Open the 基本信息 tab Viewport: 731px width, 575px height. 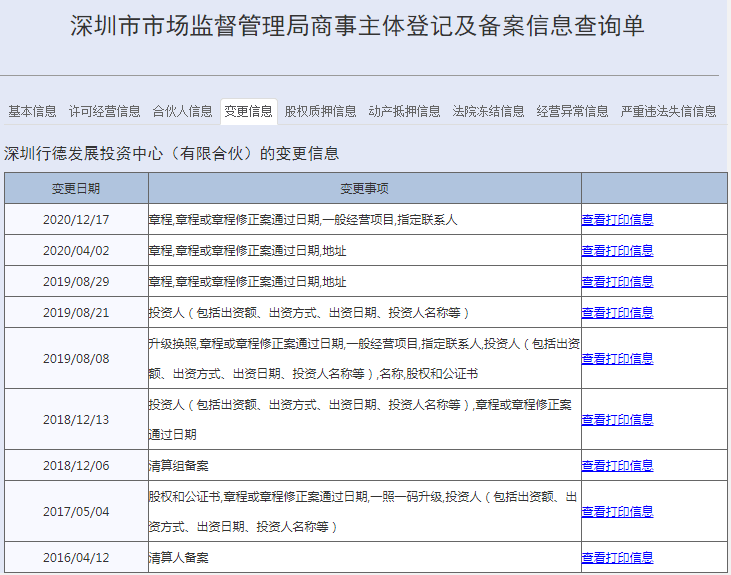click(32, 111)
